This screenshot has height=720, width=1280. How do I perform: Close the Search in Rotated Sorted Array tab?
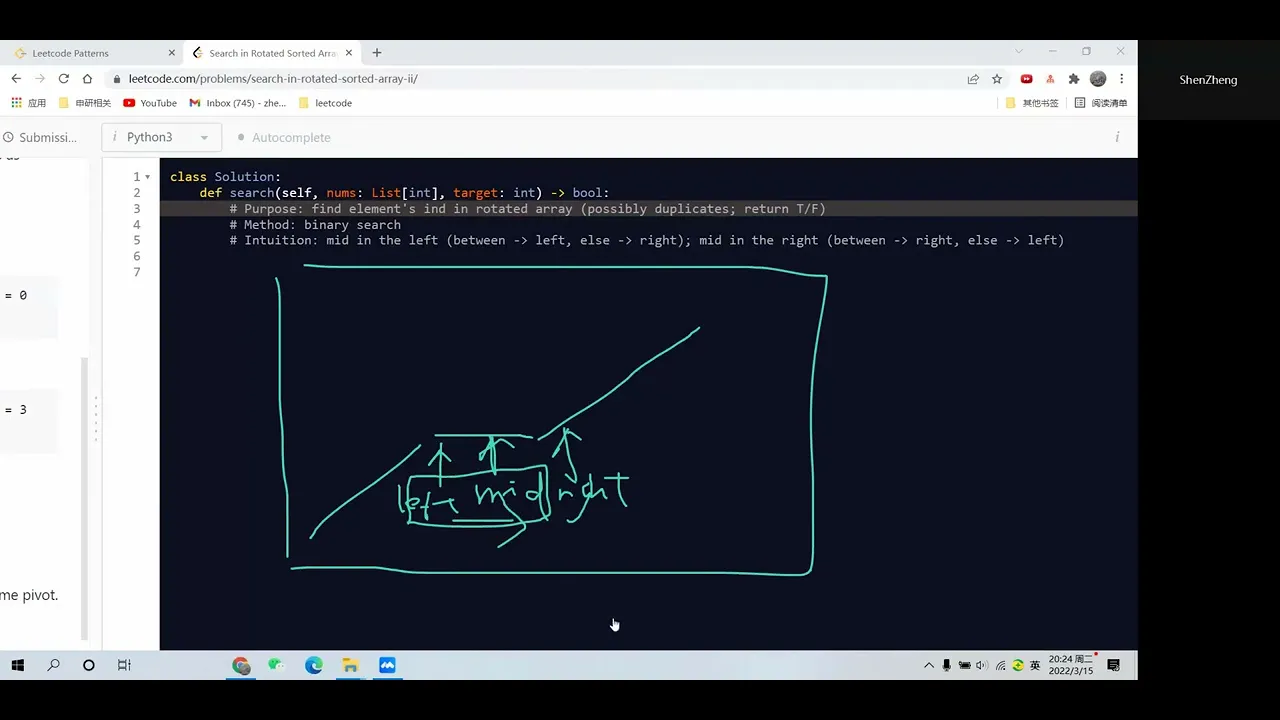(349, 53)
